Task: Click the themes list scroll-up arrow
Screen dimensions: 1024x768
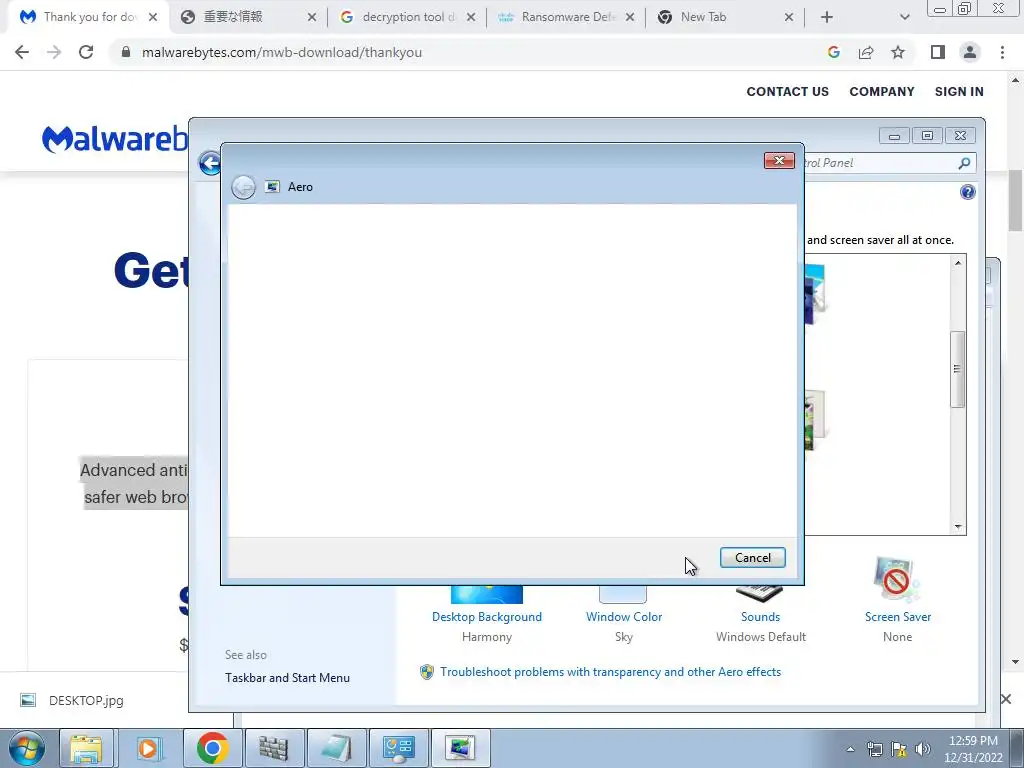Action: click(958, 263)
